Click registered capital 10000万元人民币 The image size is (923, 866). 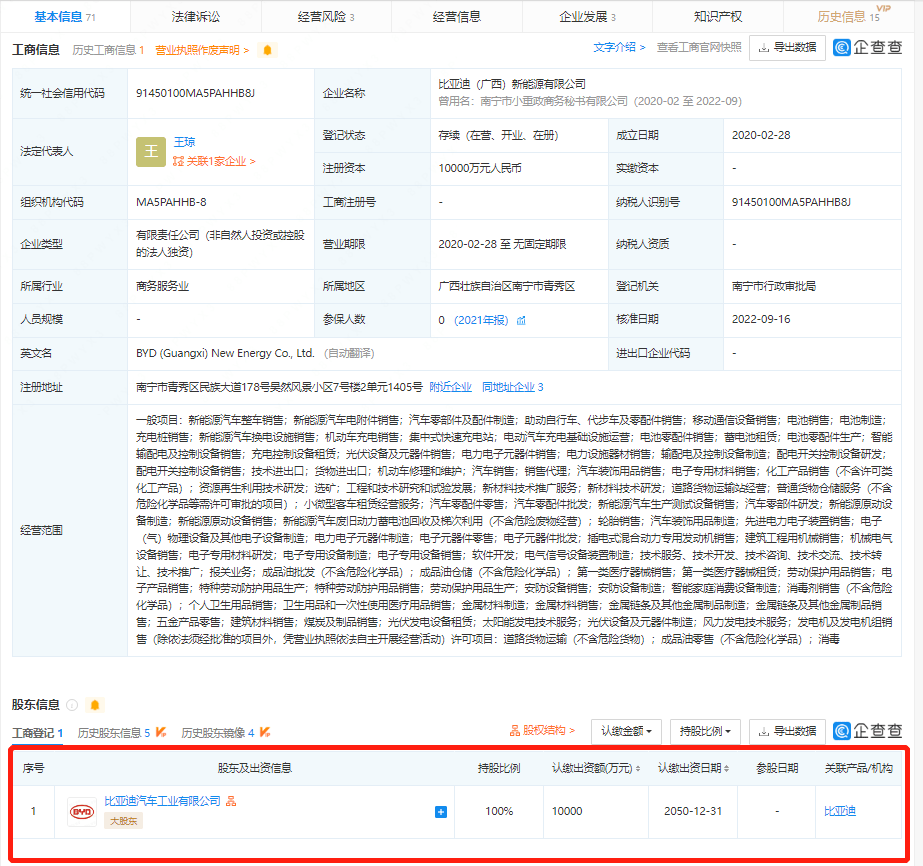pyautogui.click(x=480, y=168)
